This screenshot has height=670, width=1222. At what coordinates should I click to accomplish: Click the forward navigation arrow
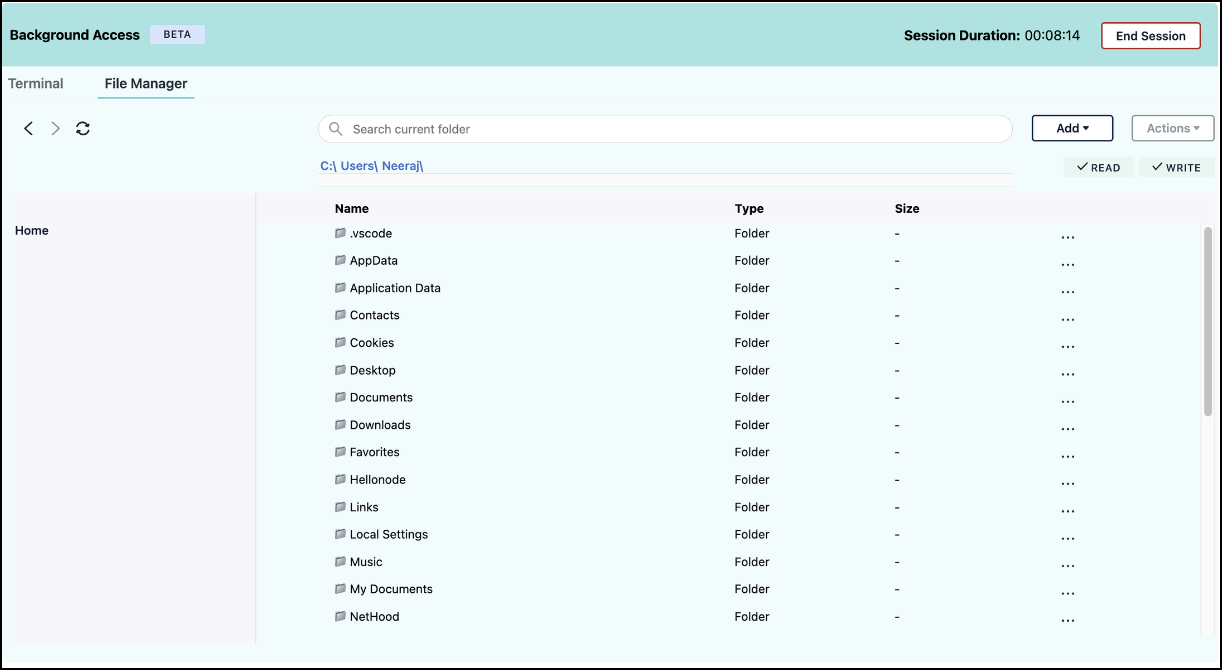(x=56, y=128)
